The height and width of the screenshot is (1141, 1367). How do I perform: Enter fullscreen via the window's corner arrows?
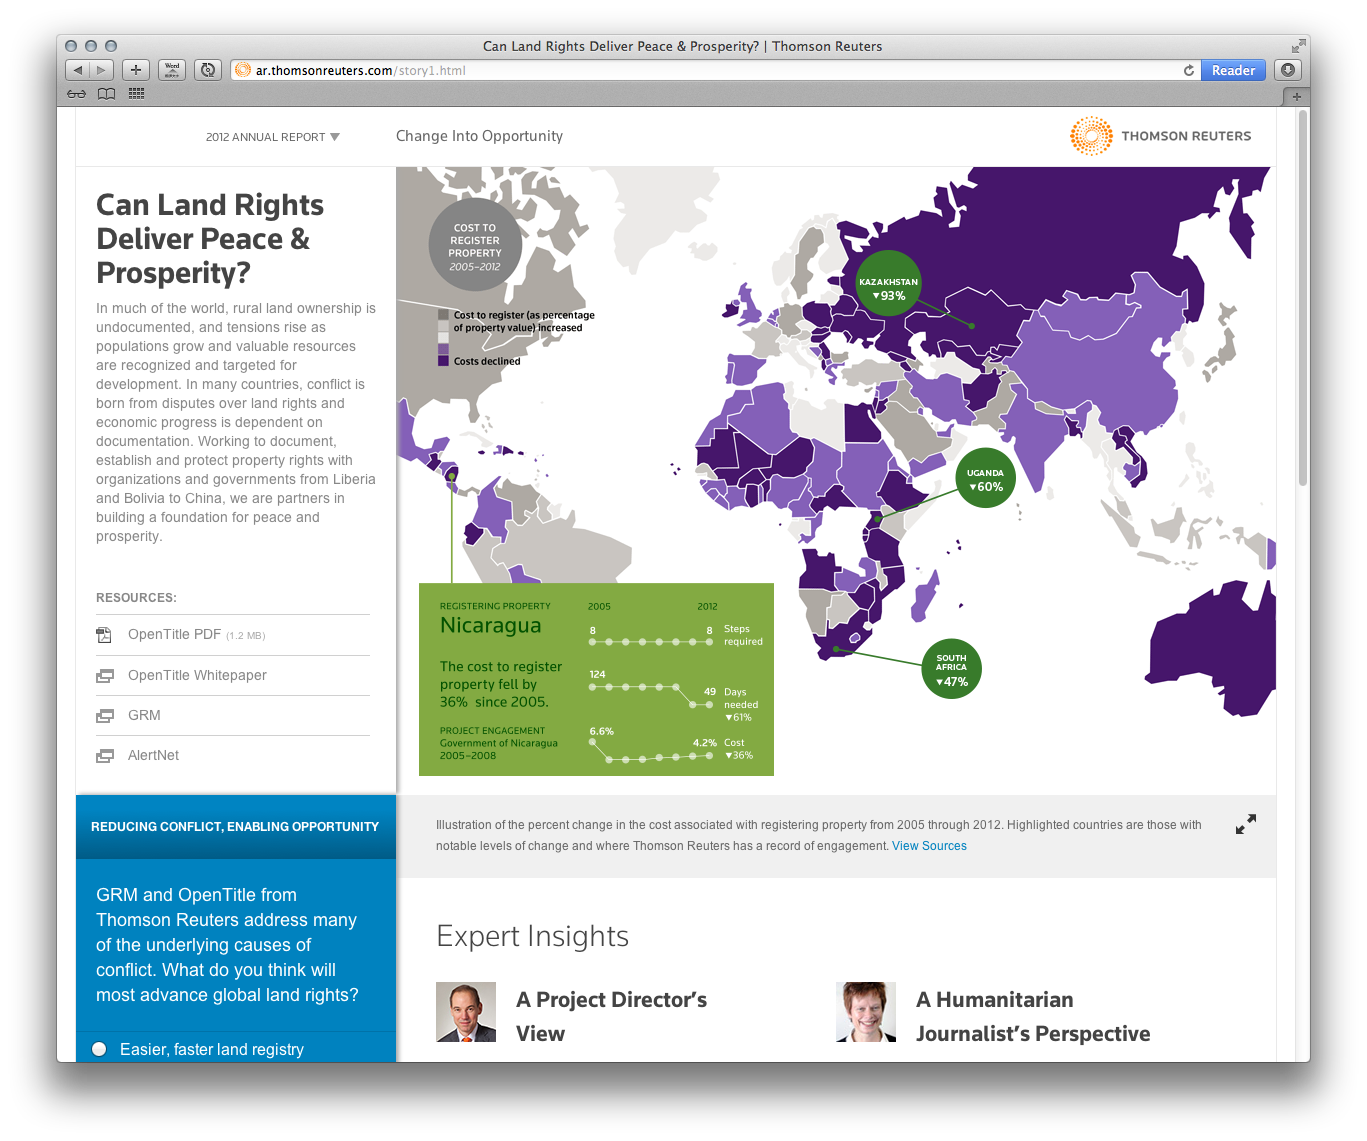[1298, 46]
